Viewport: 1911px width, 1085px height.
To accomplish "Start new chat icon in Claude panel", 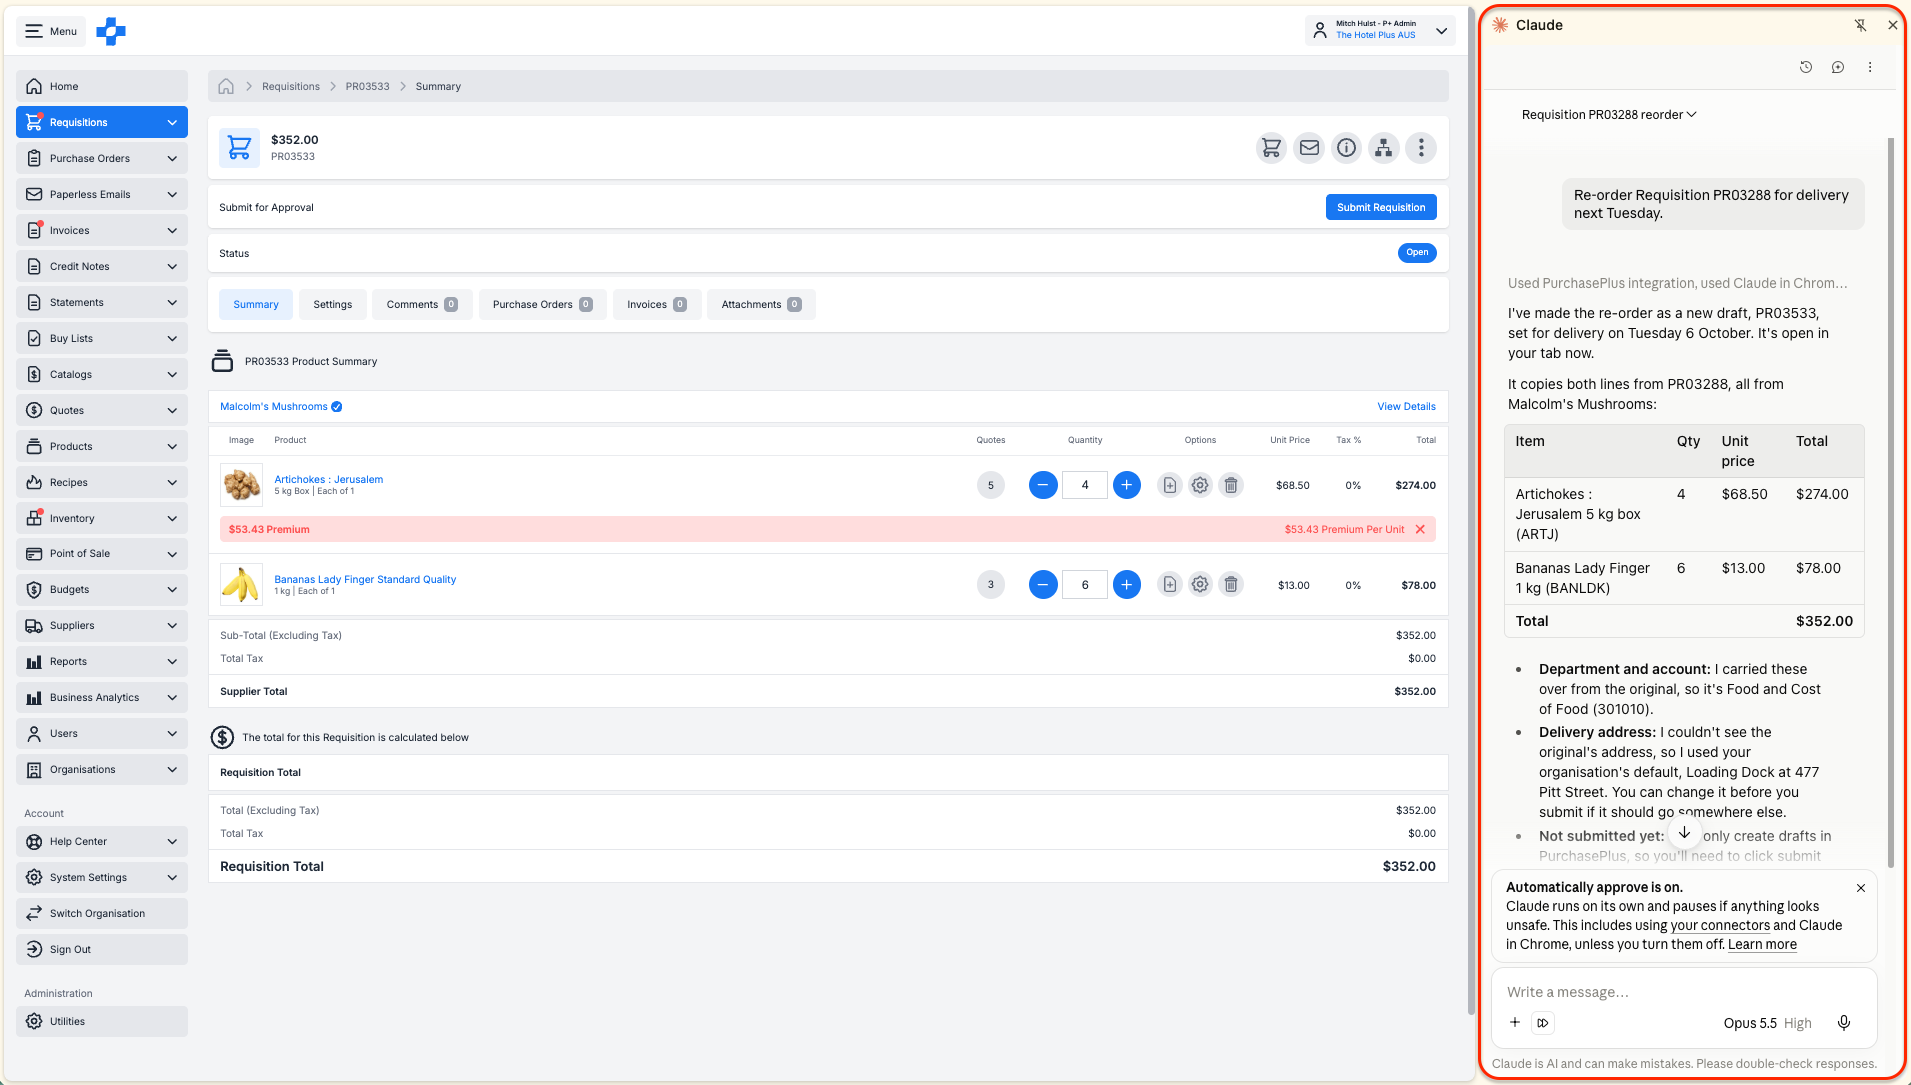I will (1838, 67).
